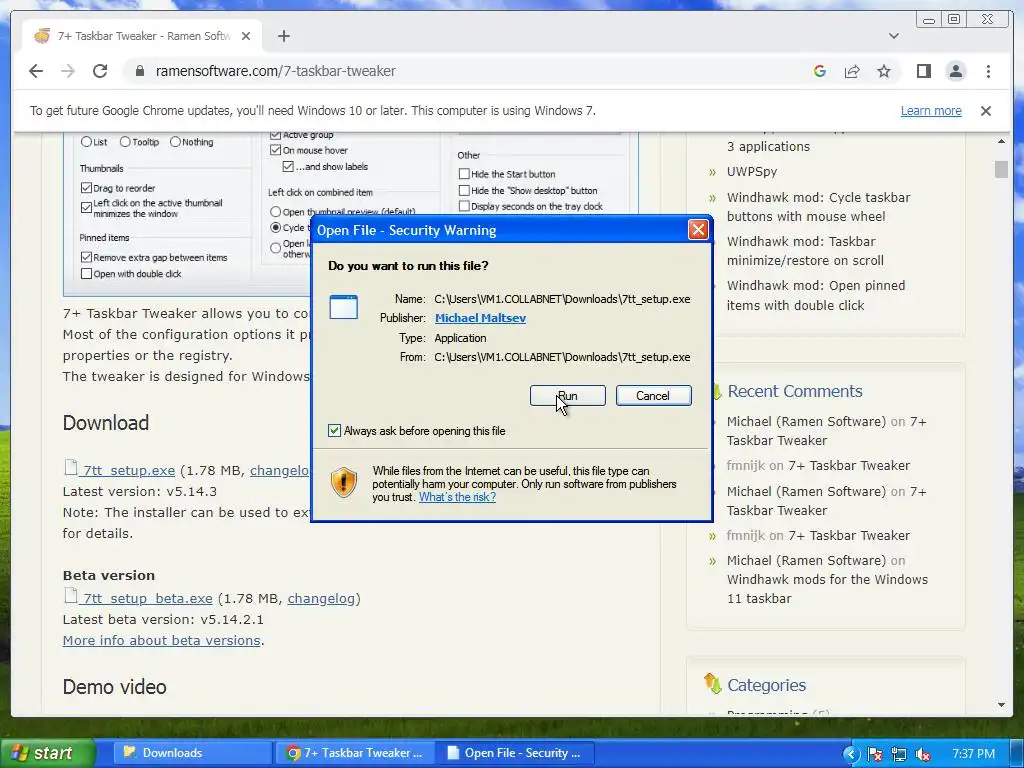Open Windhawk mod: Open pinned items link
The image size is (1024, 768).
[x=816, y=295]
